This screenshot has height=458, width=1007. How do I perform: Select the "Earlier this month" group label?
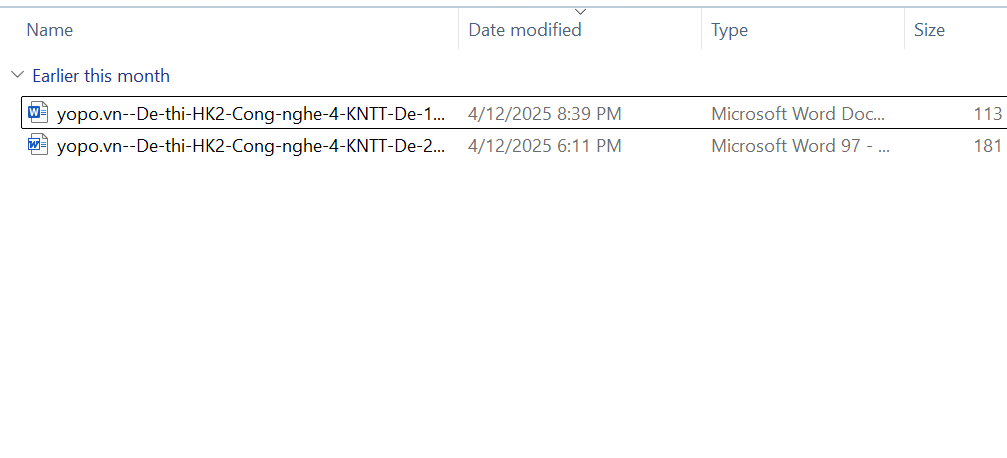tap(101, 76)
